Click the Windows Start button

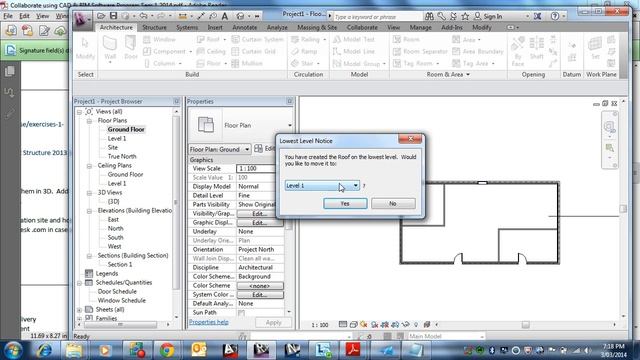pyautogui.click(x=13, y=351)
